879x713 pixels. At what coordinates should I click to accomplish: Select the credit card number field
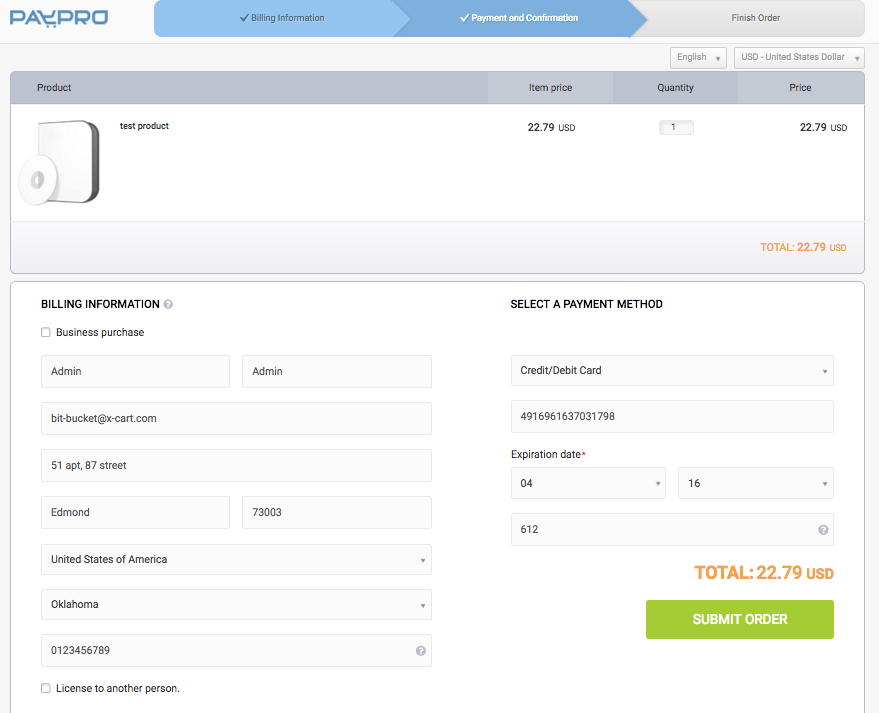[672, 416]
